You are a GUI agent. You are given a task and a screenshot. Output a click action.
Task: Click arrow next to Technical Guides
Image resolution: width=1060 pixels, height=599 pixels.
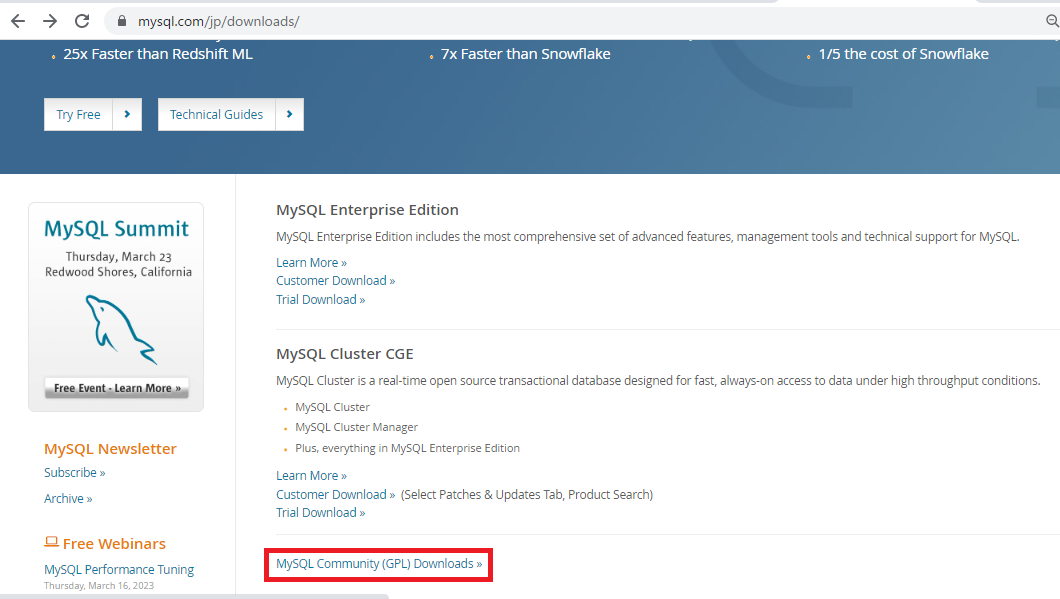pyautogui.click(x=289, y=114)
